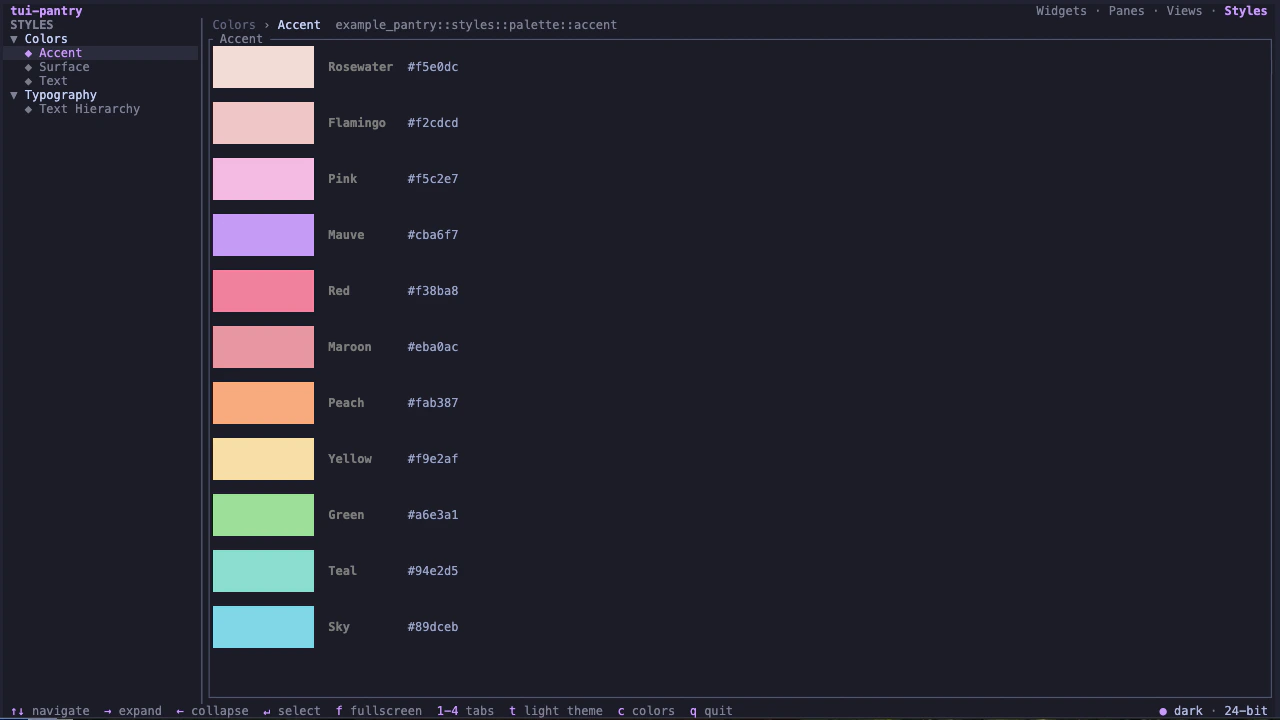The width and height of the screenshot is (1280, 720).
Task: Select the Accent item in sidebar
Action: (x=100, y=53)
